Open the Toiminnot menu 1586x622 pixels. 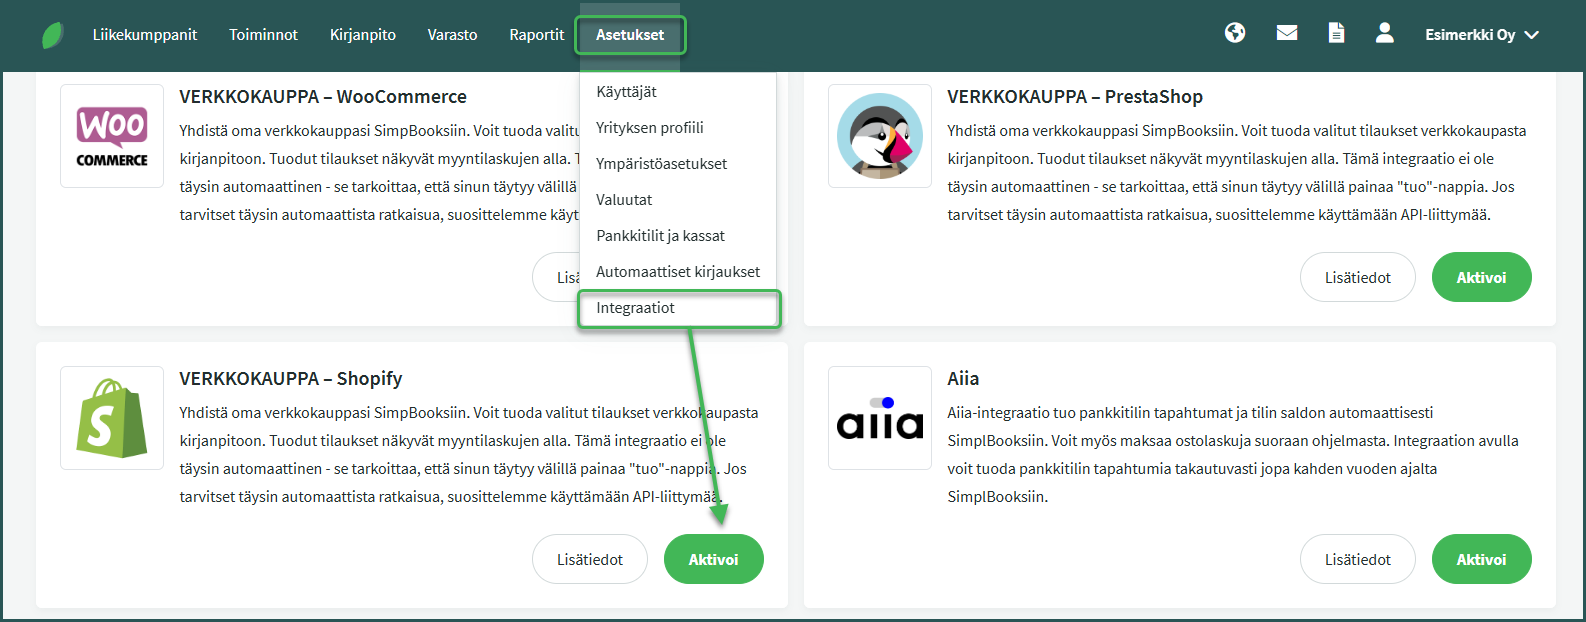[263, 35]
